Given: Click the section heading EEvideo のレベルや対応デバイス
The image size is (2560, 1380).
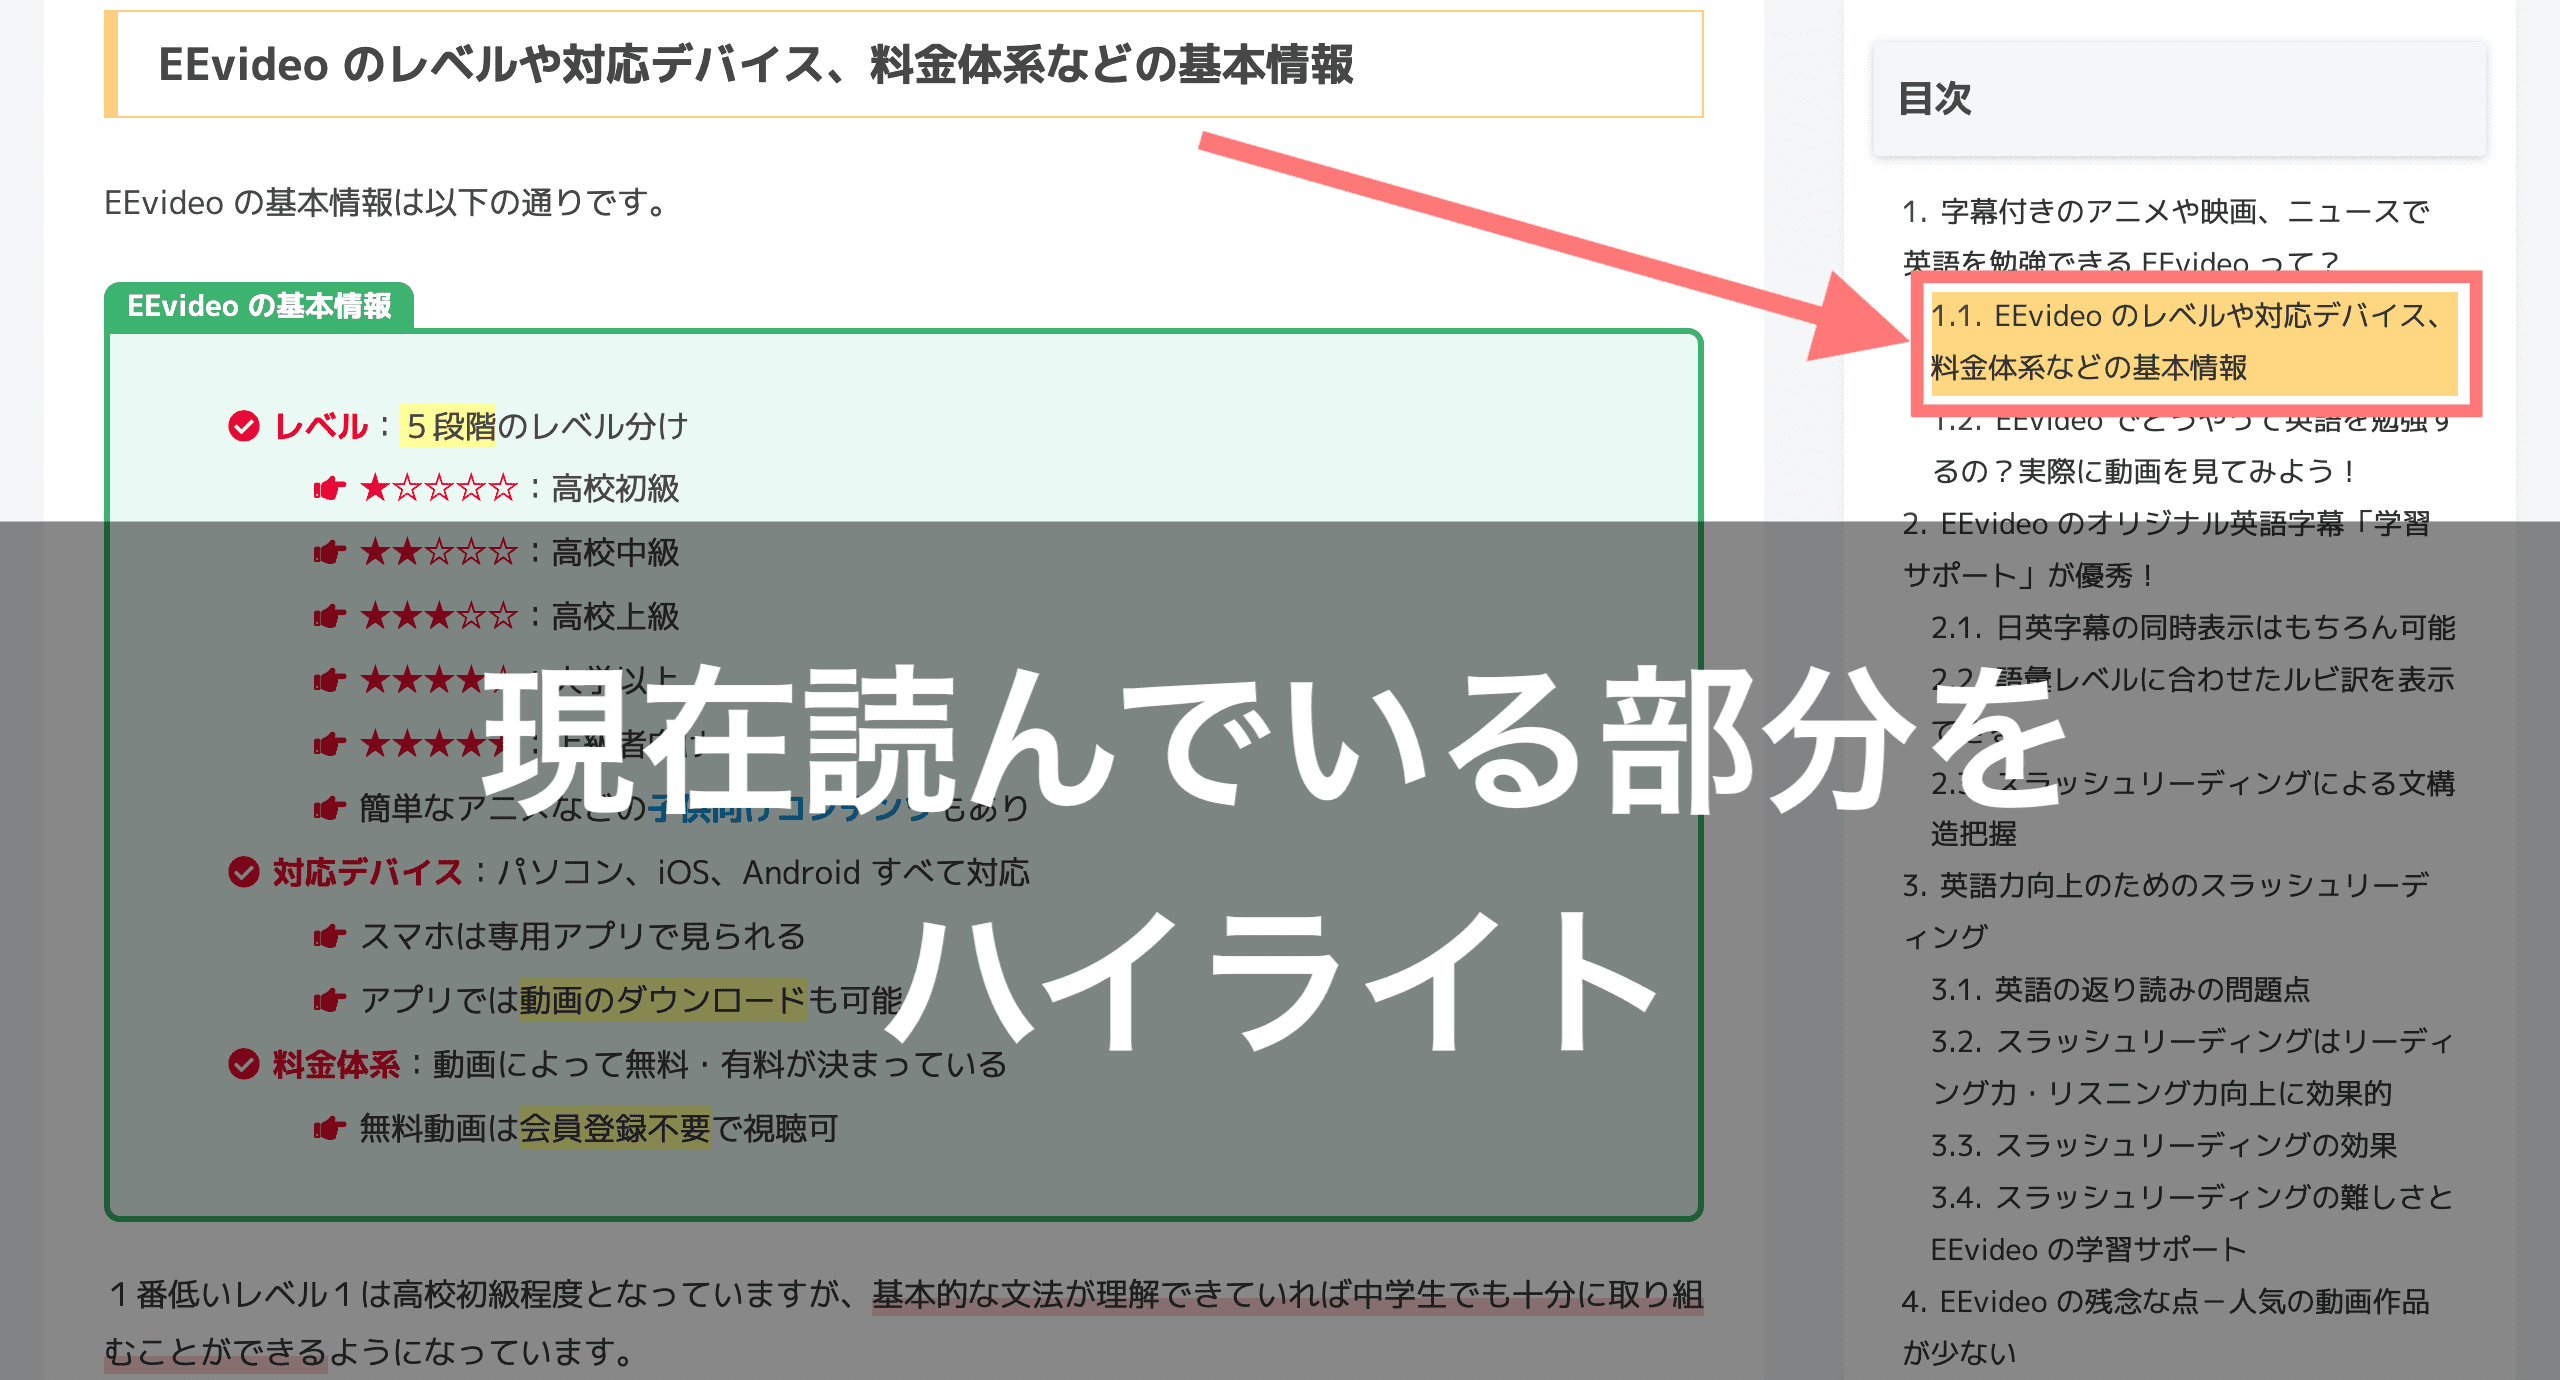Looking at the screenshot, I should point(755,65).
